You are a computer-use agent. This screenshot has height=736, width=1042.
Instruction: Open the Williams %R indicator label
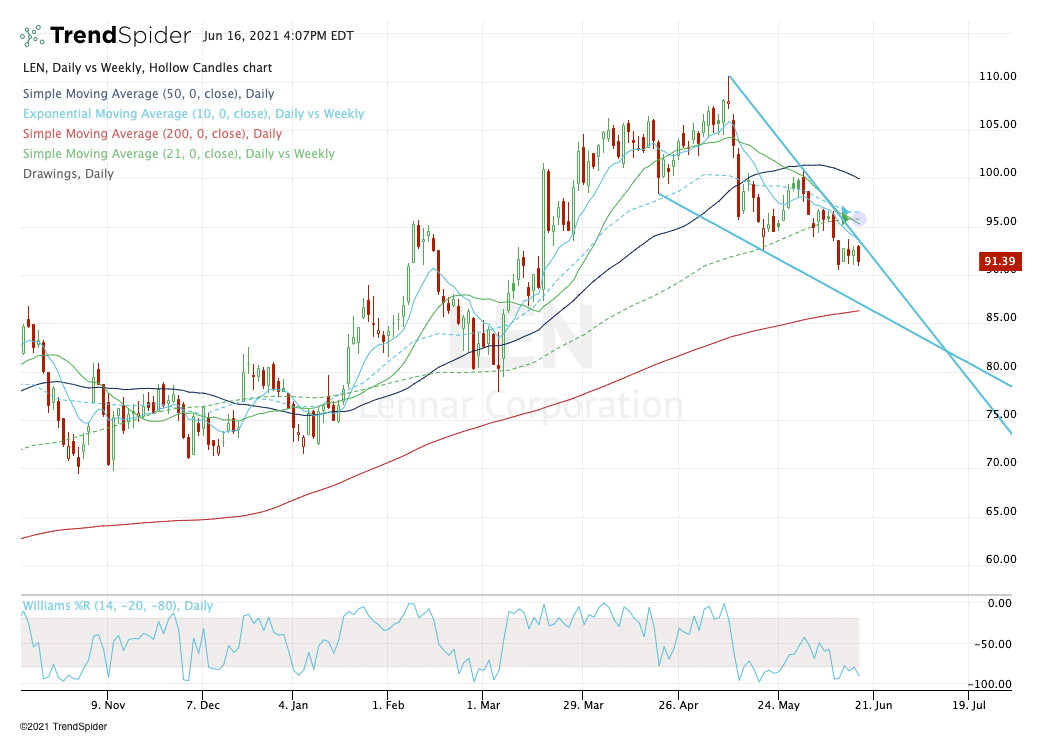click(117, 606)
